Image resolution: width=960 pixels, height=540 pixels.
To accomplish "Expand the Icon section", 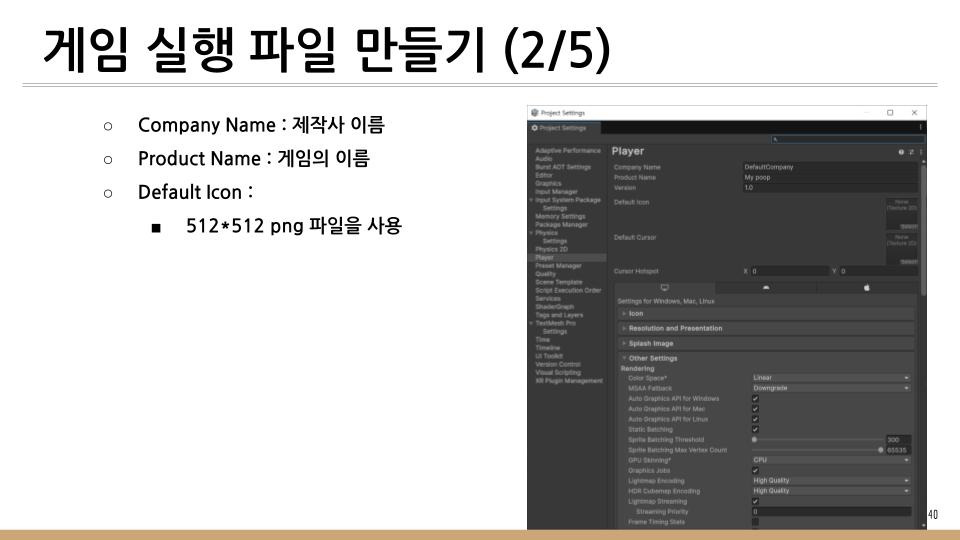I will tap(766, 313).
